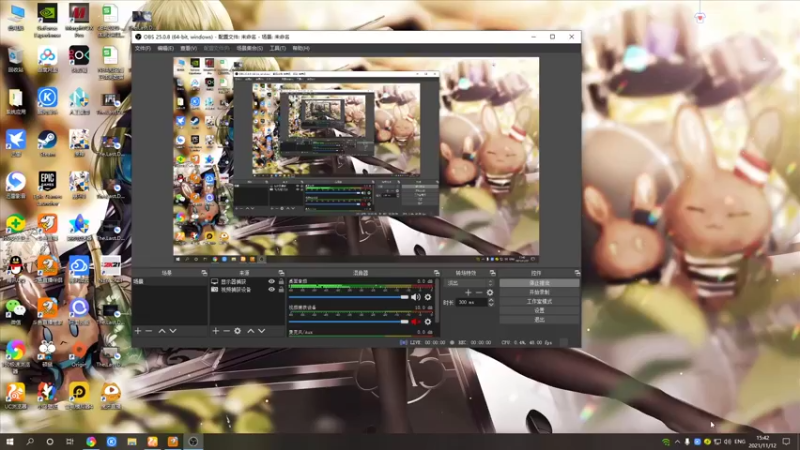The height and width of the screenshot is (450, 800).
Task: Open the 工具(T) menu in OBS
Action: click(278, 48)
